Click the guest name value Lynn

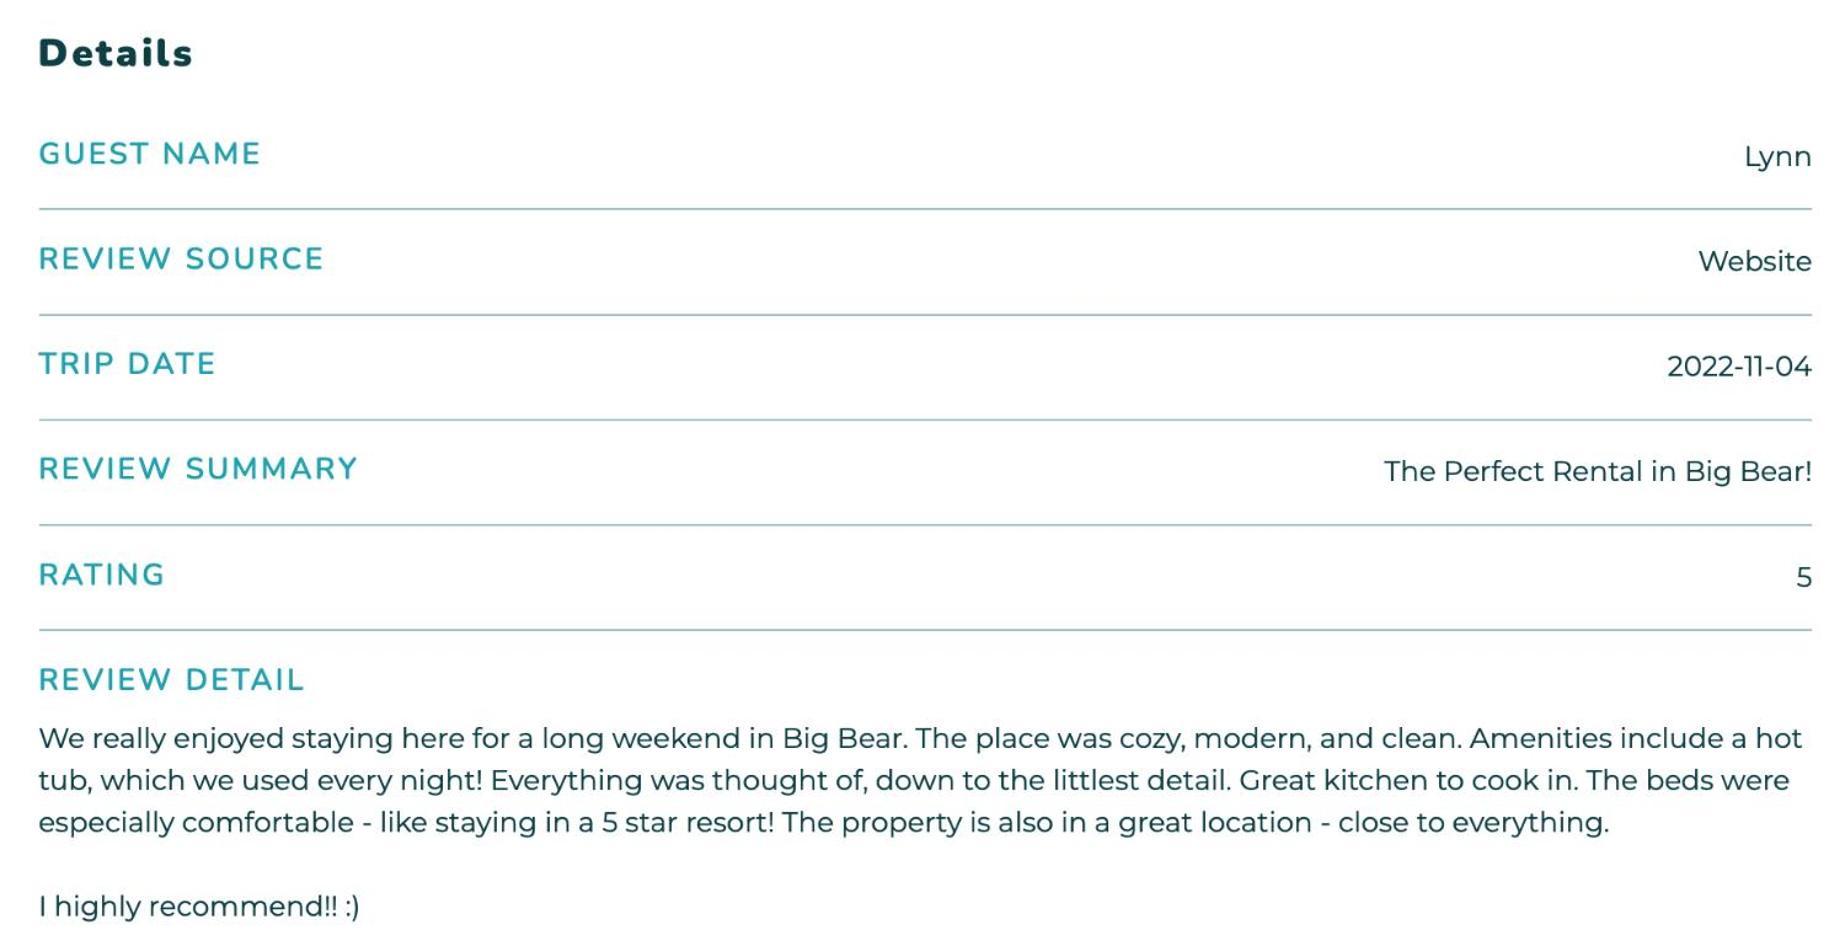click(x=1777, y=157)
